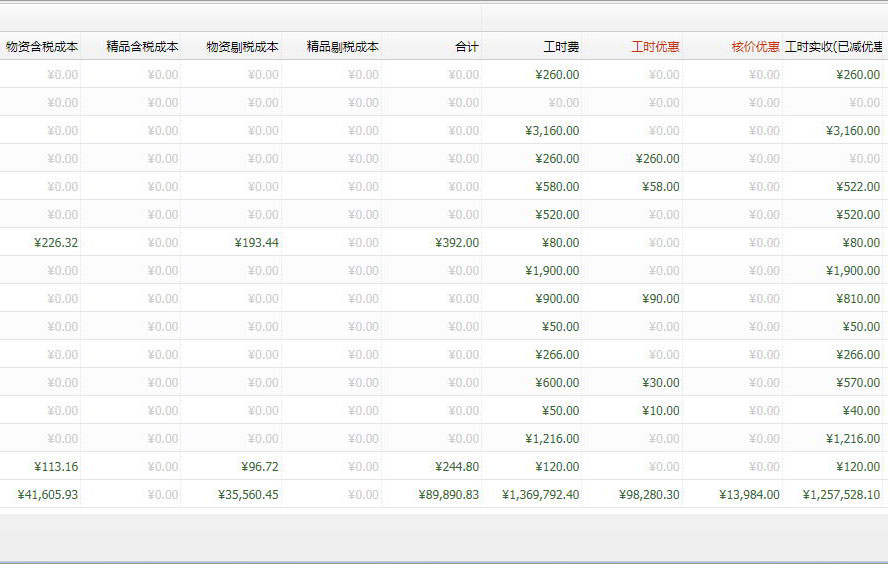This screenshot has width=888, height=564.
Task: Sort by 物资含税成本 column header
Action: tap(41, 47)
